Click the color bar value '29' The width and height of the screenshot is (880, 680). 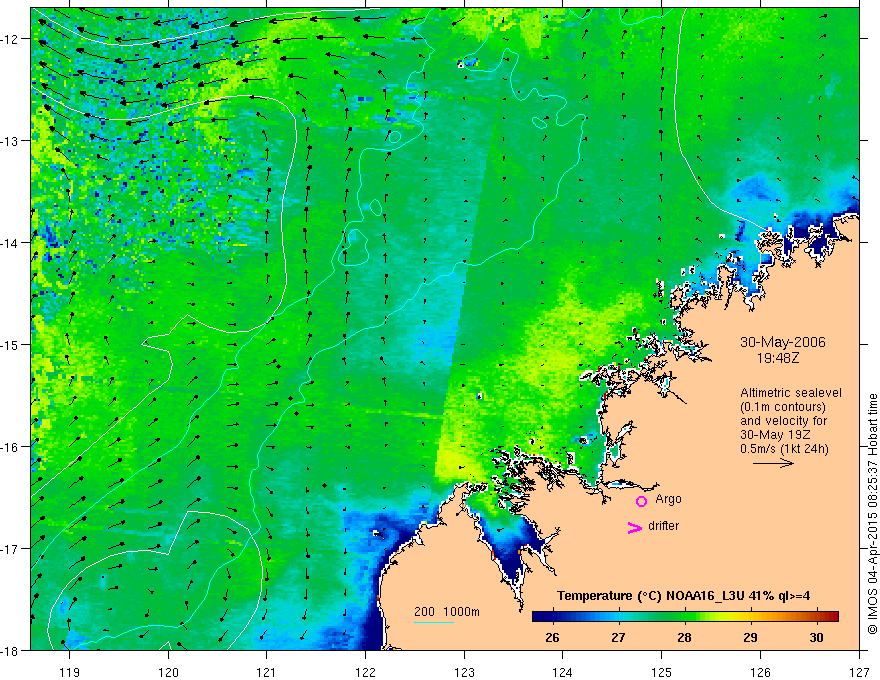750,637
